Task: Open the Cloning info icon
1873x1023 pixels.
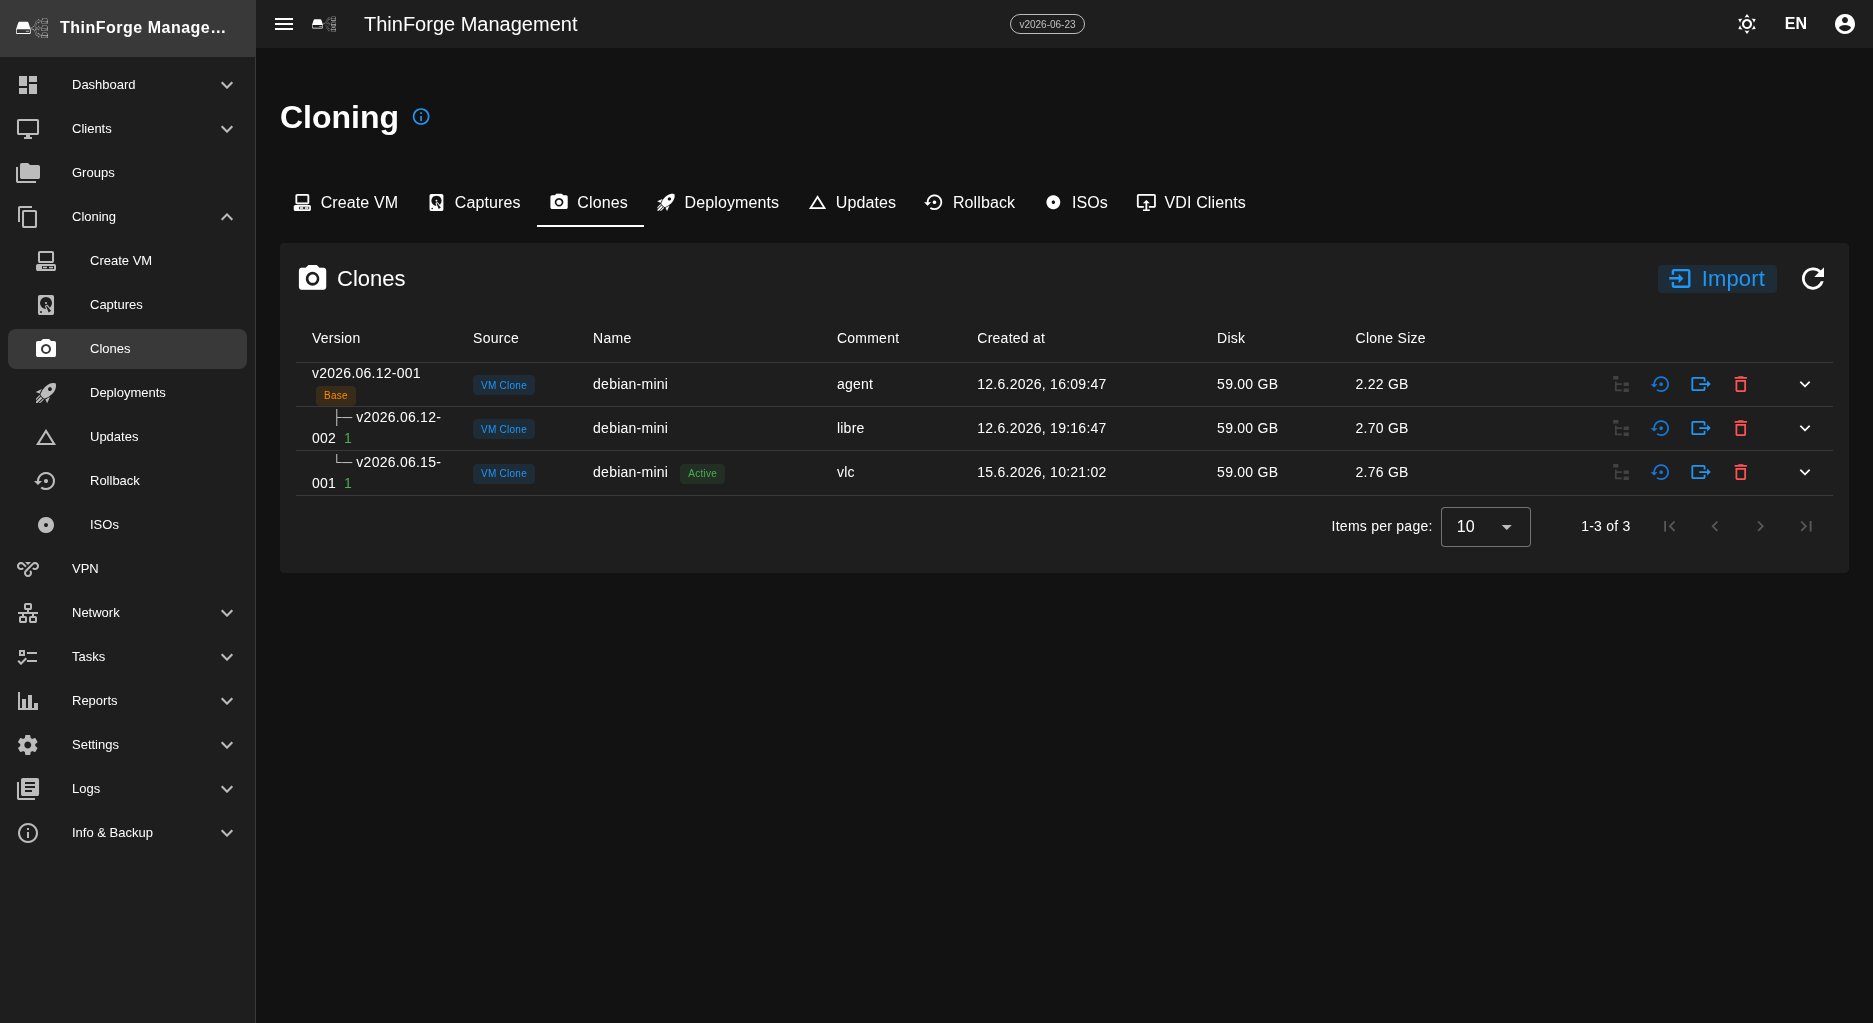Action: point(421,117)
